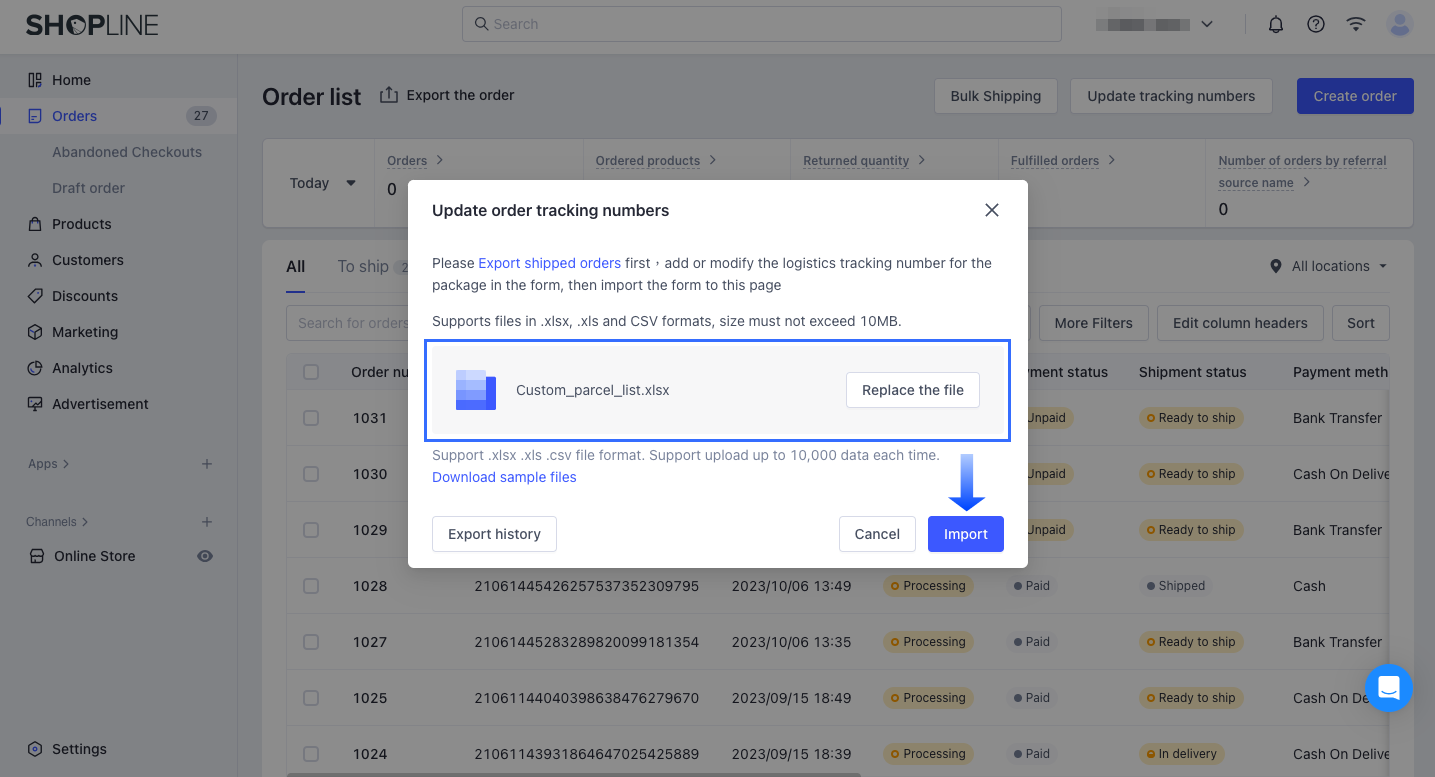Tick the select-all orders header checkbox
Viewport: 1435px width, 777px height.
[x=311, y=372]
